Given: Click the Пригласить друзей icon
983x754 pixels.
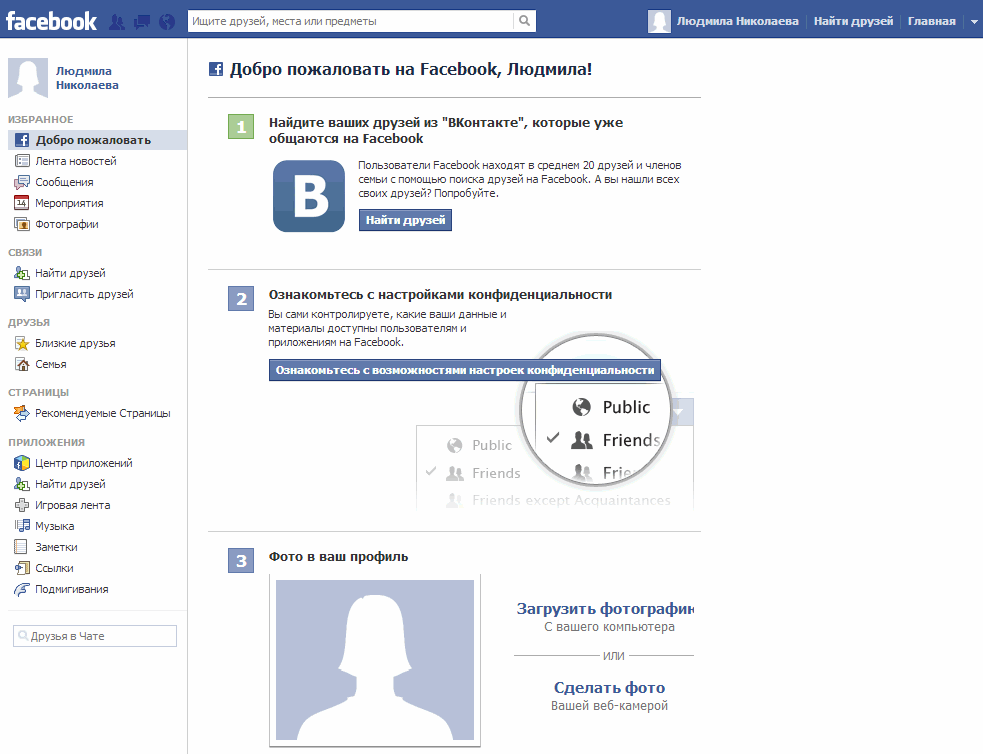Looking at the screenshot, I should pyautogui.click(x=22, y=294).
